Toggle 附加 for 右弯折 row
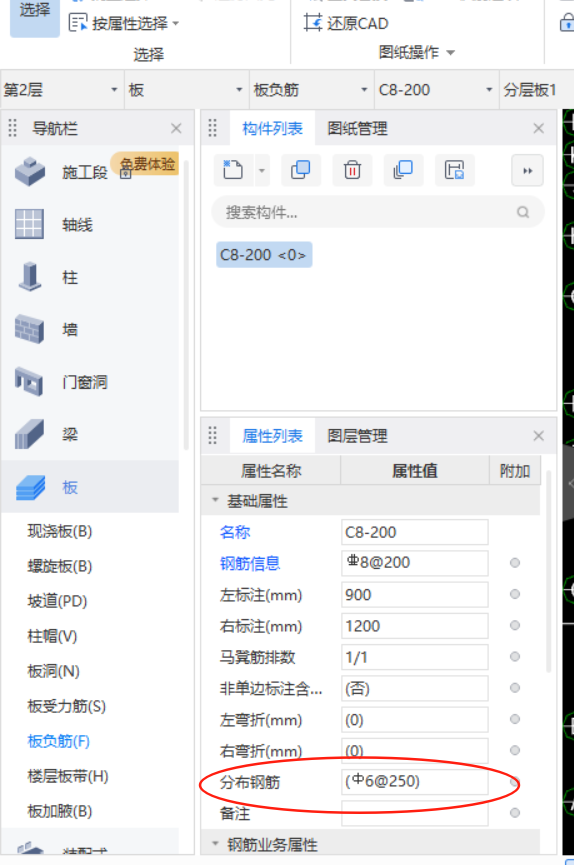This screenshot has height=865, width=574. point(515,750)
